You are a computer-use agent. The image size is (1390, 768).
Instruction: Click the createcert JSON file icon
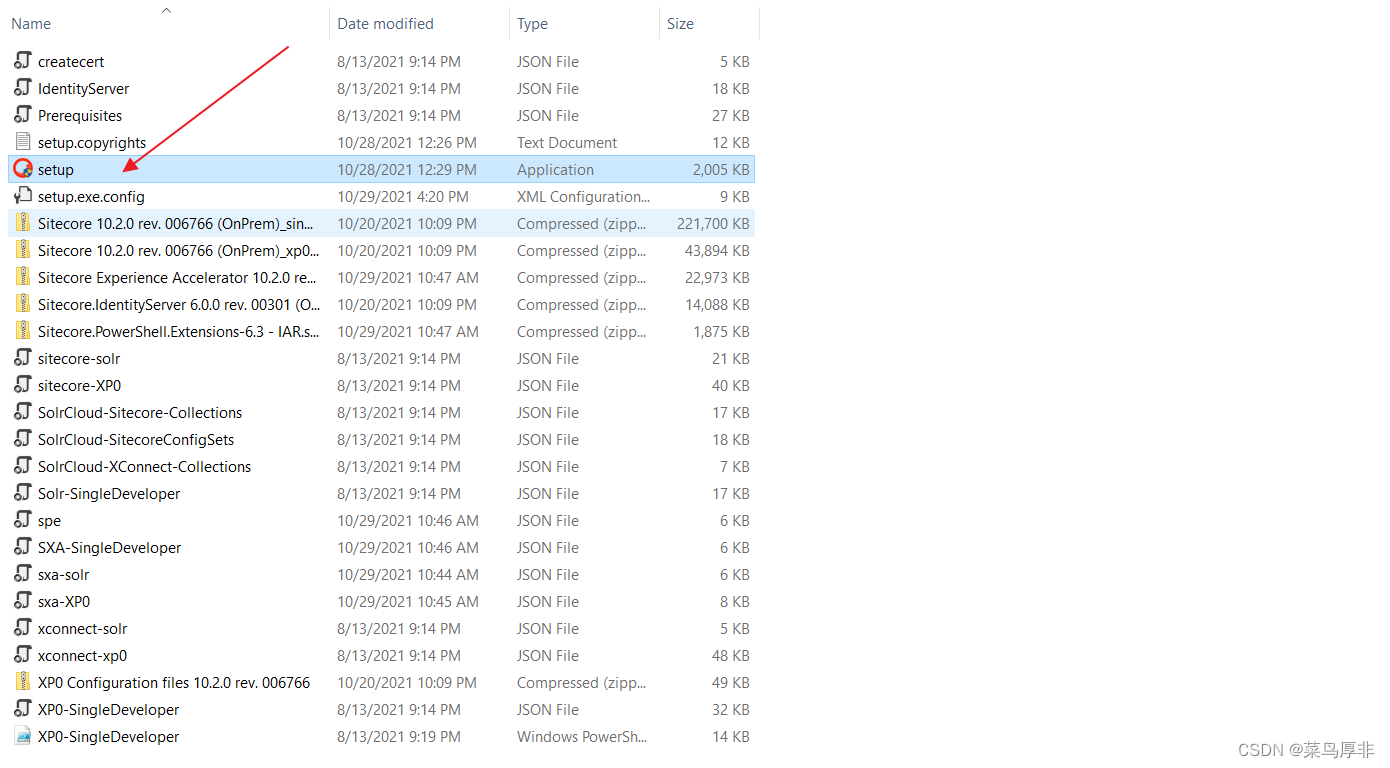[x=23, y=61]
